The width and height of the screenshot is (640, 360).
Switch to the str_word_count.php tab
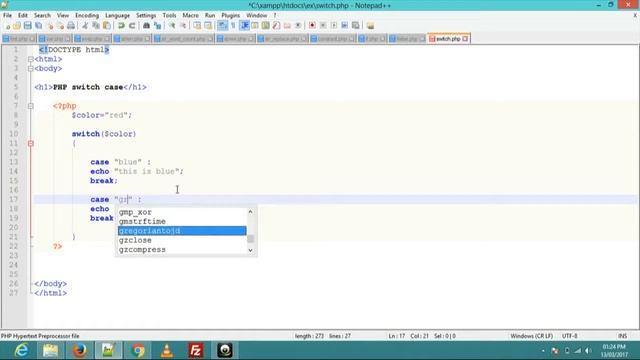click(x=184, y=39)
